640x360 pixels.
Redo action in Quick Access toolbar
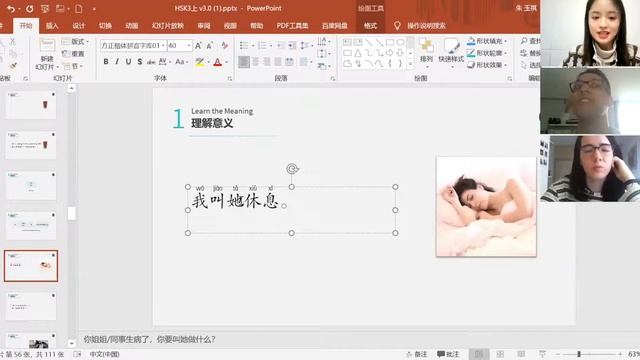(29, 9)
